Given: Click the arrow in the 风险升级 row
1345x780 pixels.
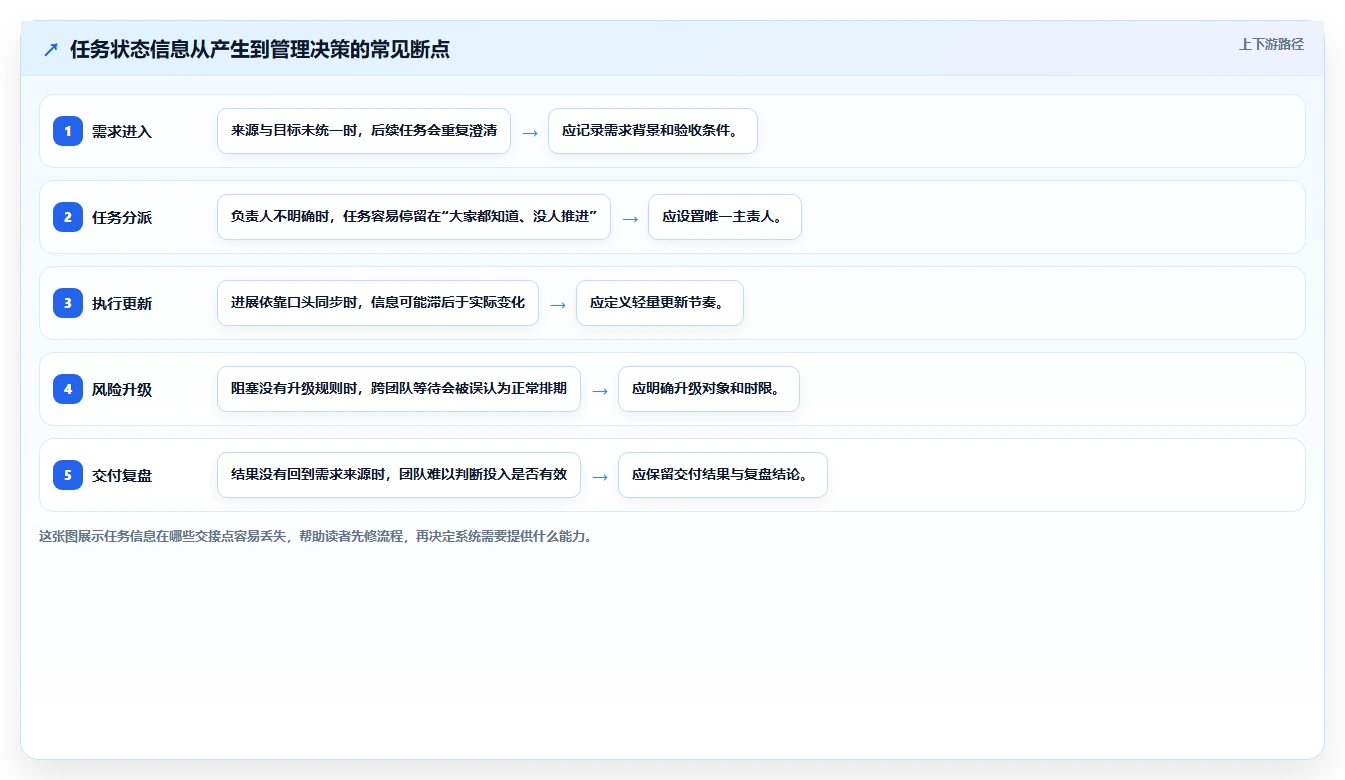Looking at the screenshot, I should tap(600, 390).
